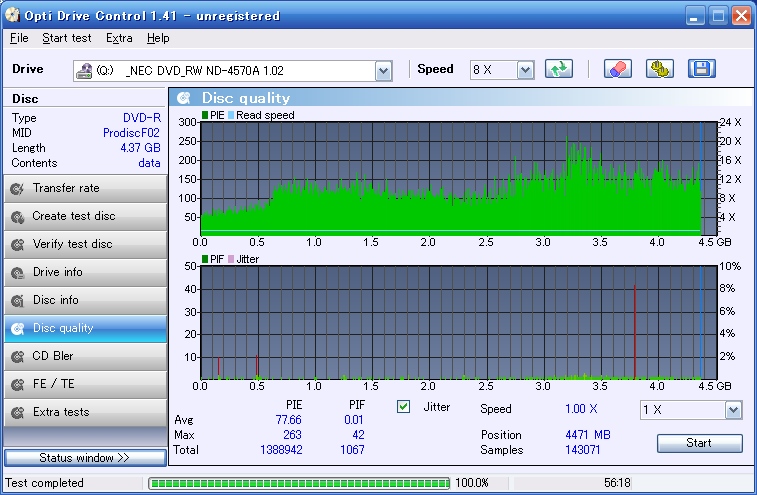This screenshot has width=757, height=495.
Task: Click the FE / TE icon
Action: [x=17, y=385]
